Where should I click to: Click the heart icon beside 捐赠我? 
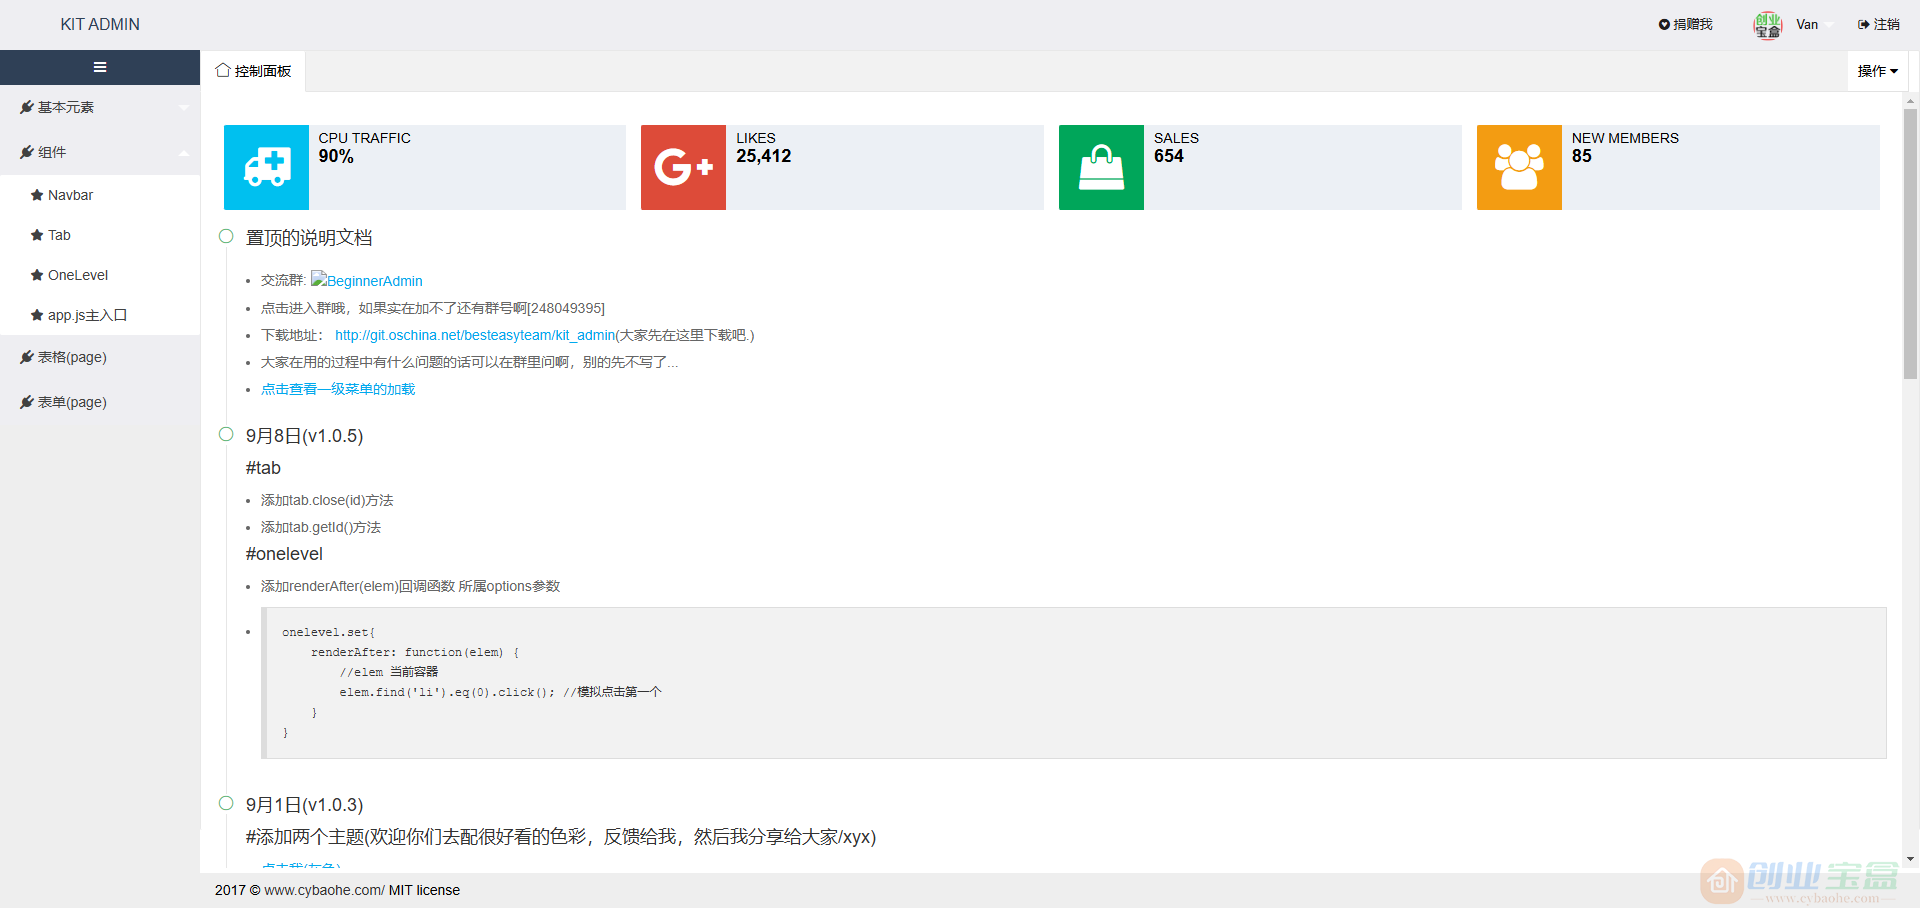(x=1663, y=24)
